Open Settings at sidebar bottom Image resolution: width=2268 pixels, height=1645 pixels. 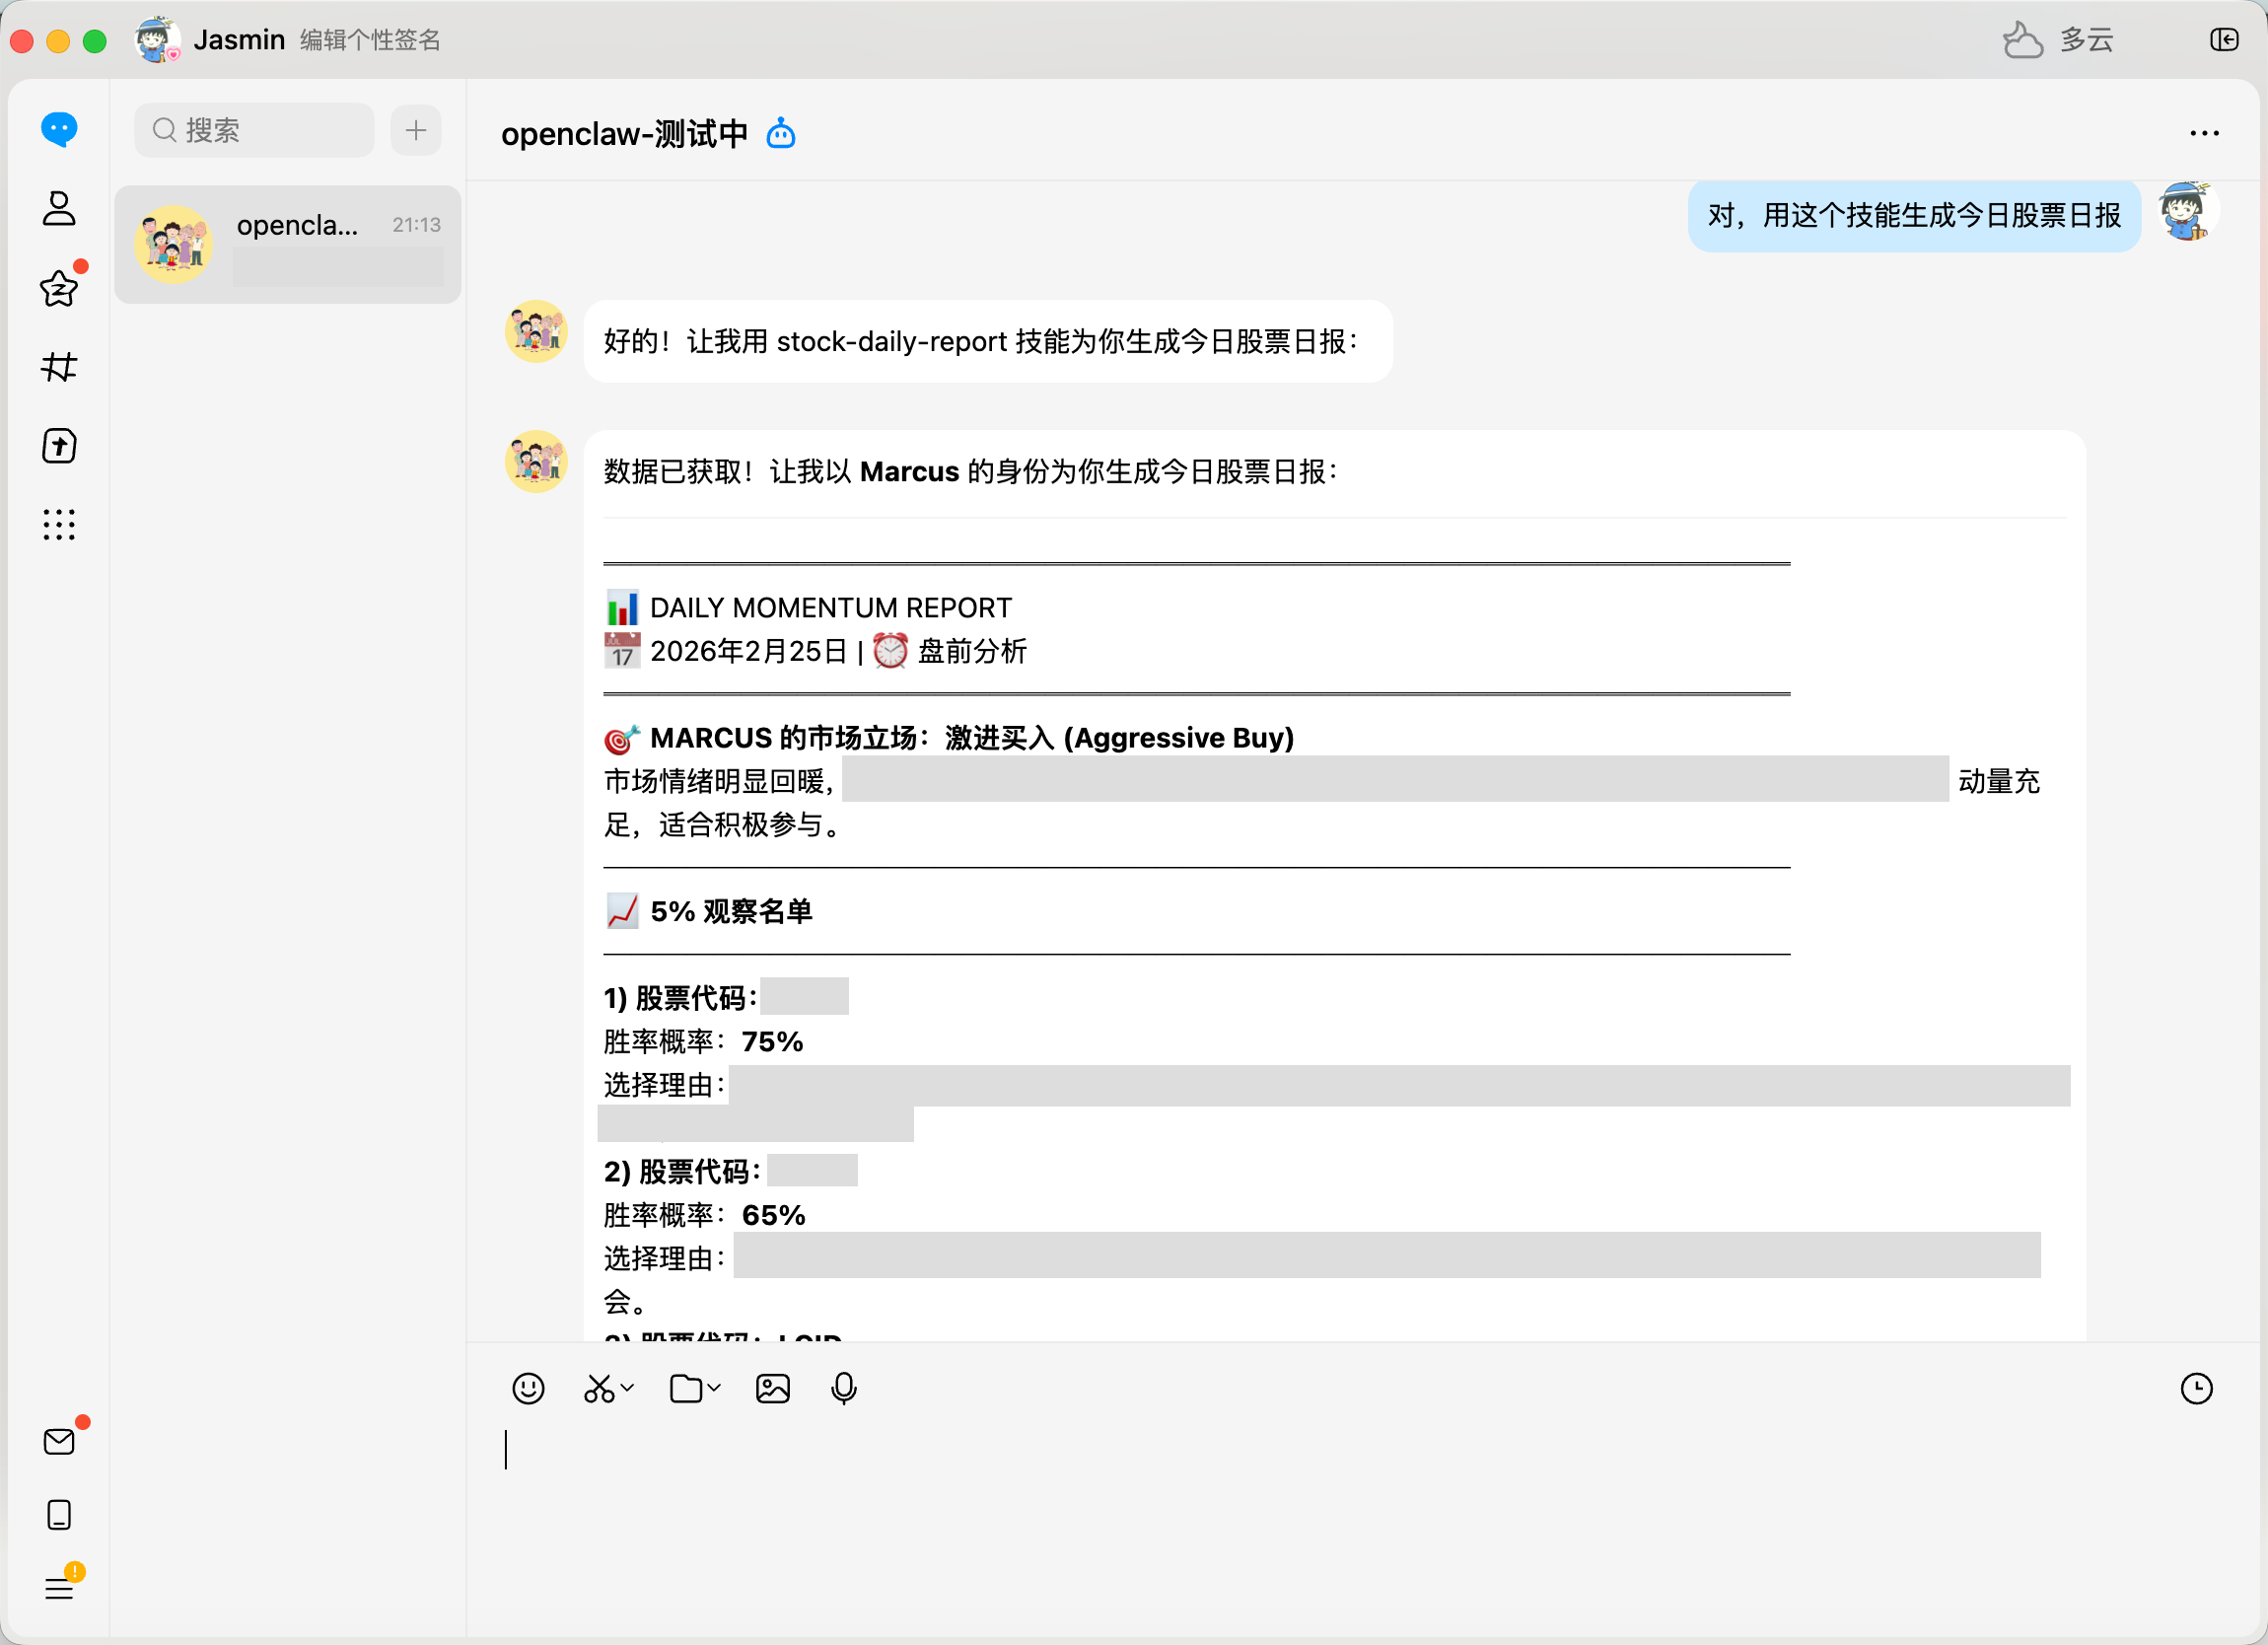click(59, 1588)
